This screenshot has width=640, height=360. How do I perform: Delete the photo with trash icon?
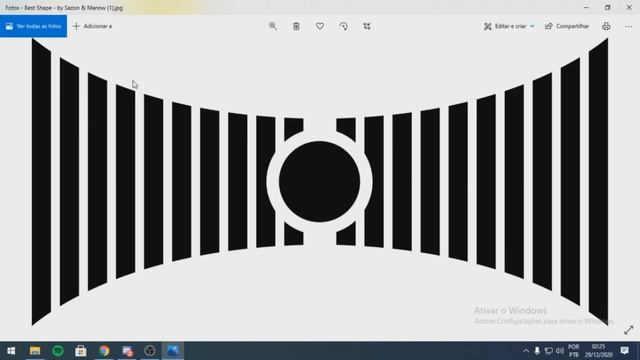coord(296,26)
